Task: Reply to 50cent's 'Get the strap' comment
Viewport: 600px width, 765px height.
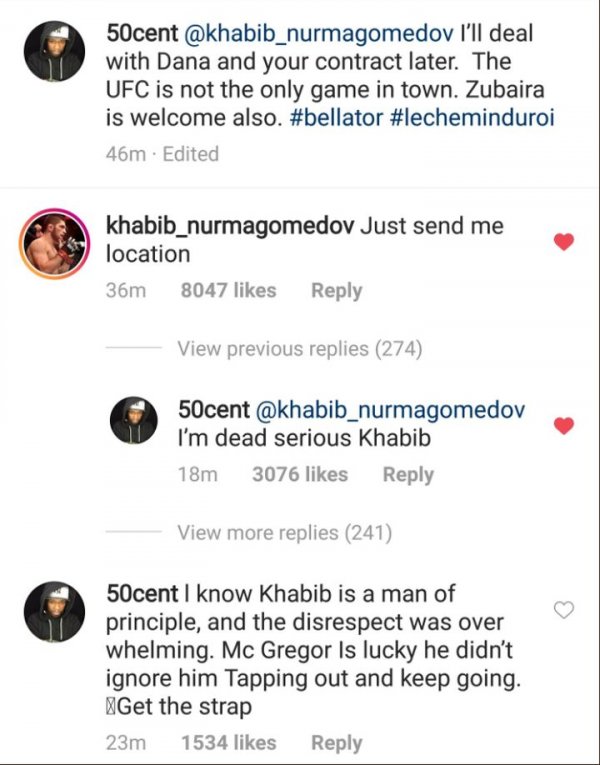Action: [336, 742]
